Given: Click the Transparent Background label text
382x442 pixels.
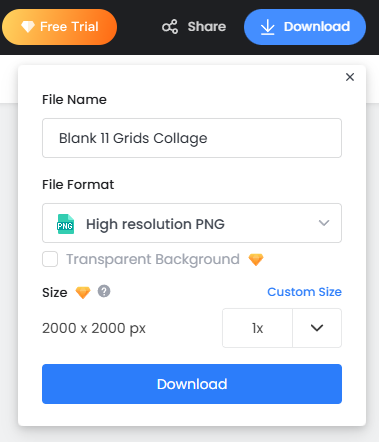Looking at the screenshot, I should 153,259.
